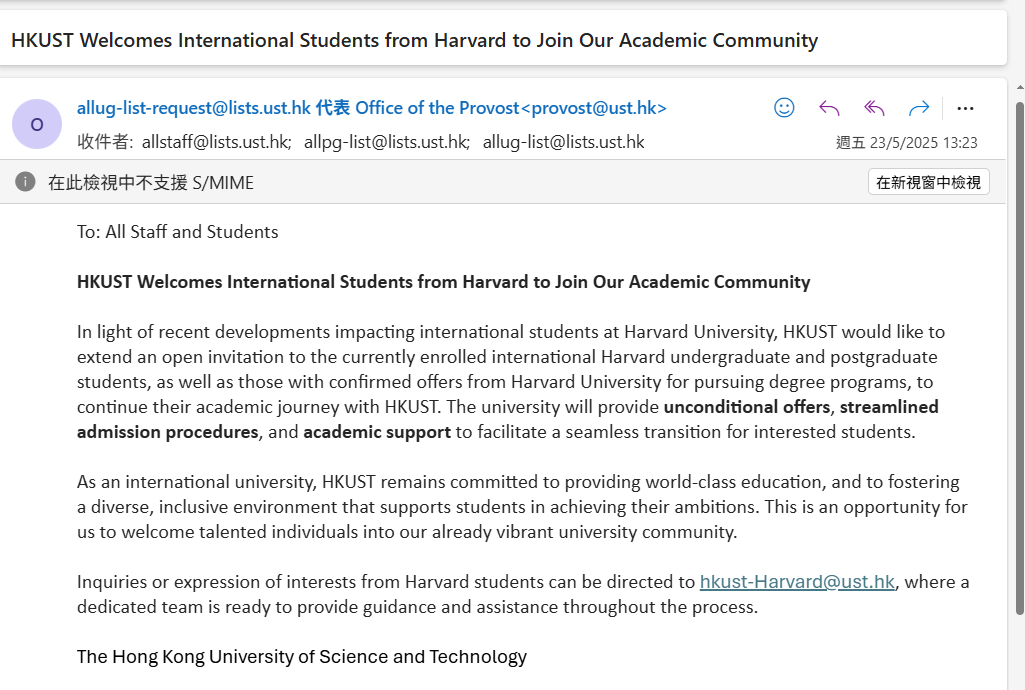This screenshot has width=1025, height=690.
Task: Click the 在新視窗中檢視 button
Action: 928,182
